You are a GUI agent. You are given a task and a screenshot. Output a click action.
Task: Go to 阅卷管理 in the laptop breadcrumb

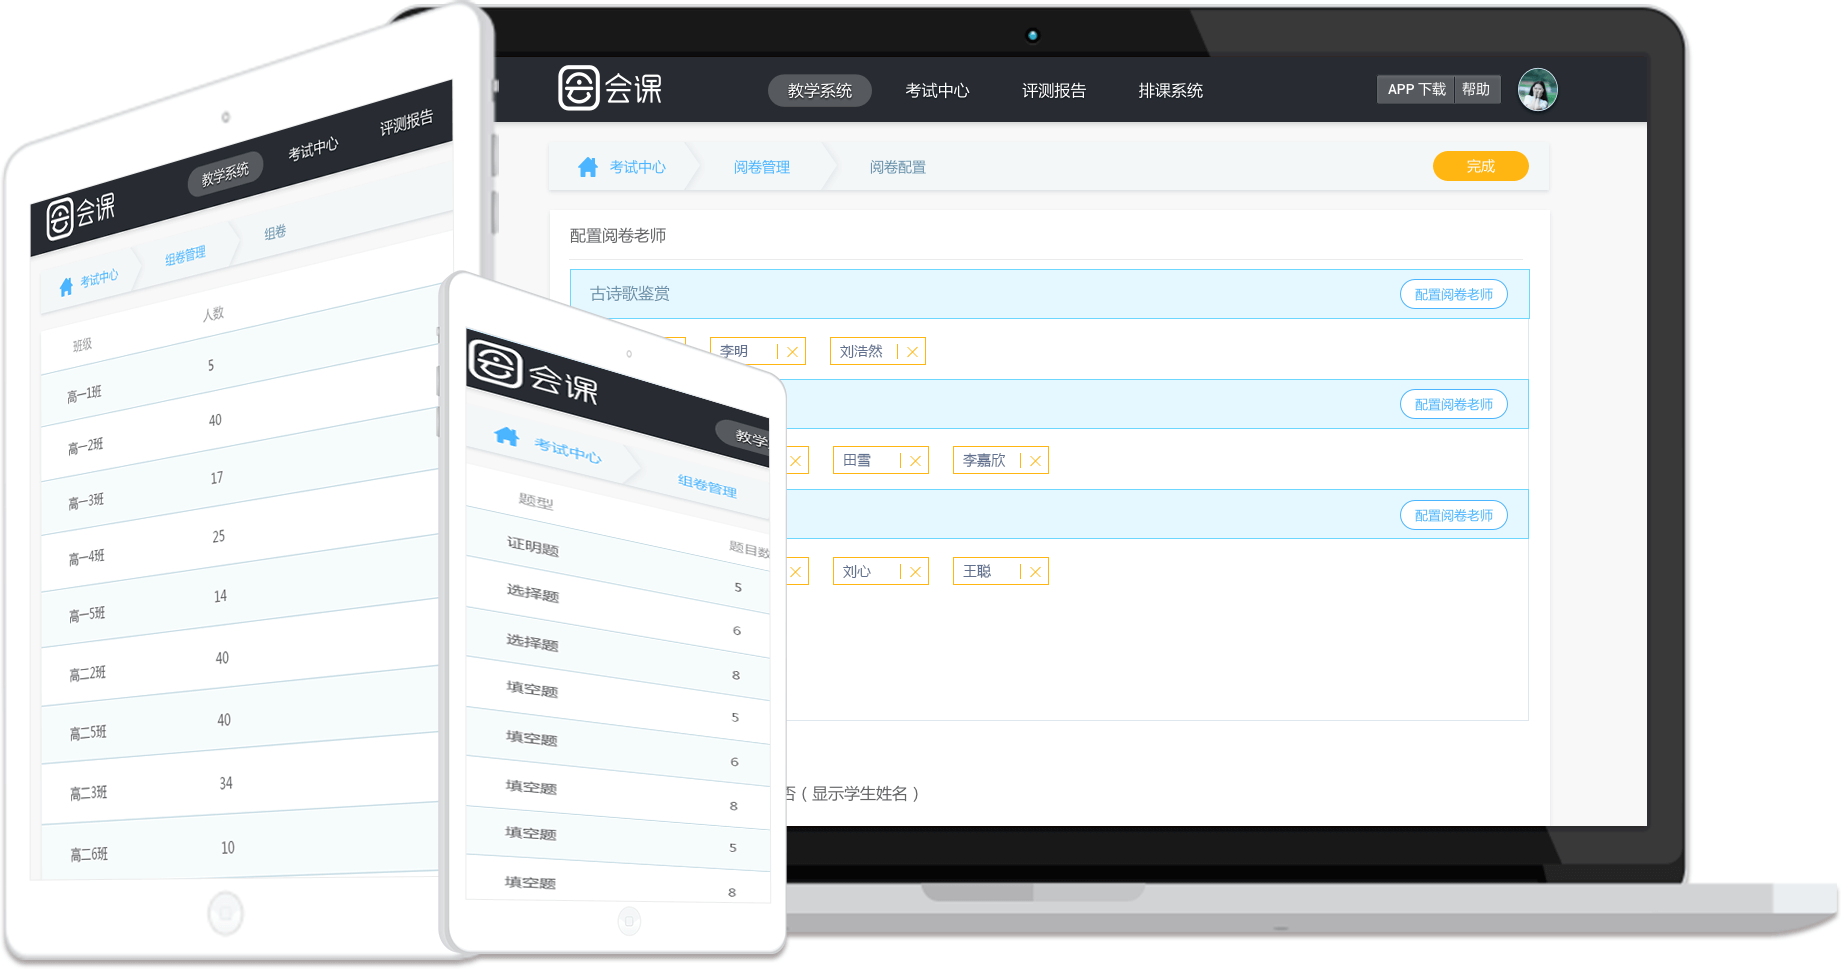pyautogui.click(x=762, y=167)
